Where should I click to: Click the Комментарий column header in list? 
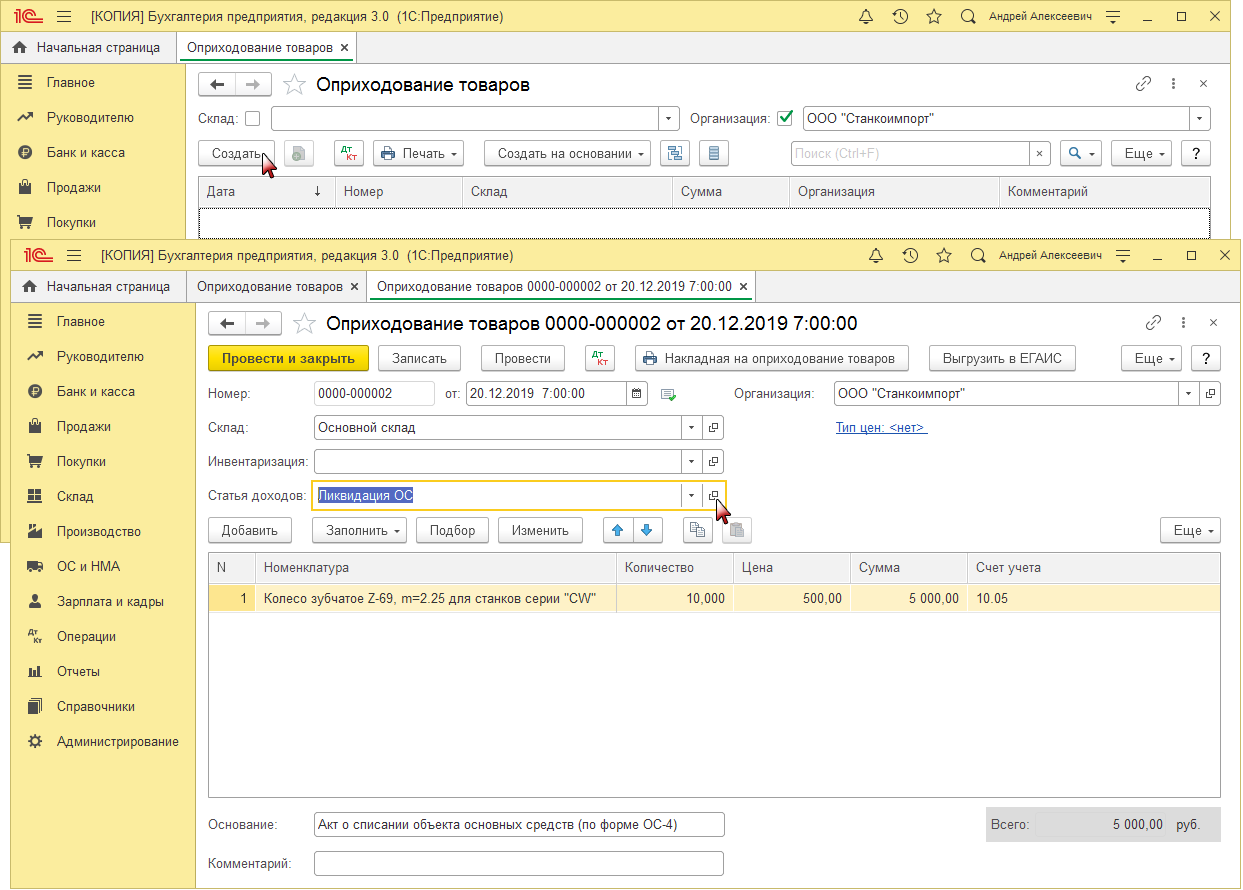pyautogui.click(x=1105, y=191)
